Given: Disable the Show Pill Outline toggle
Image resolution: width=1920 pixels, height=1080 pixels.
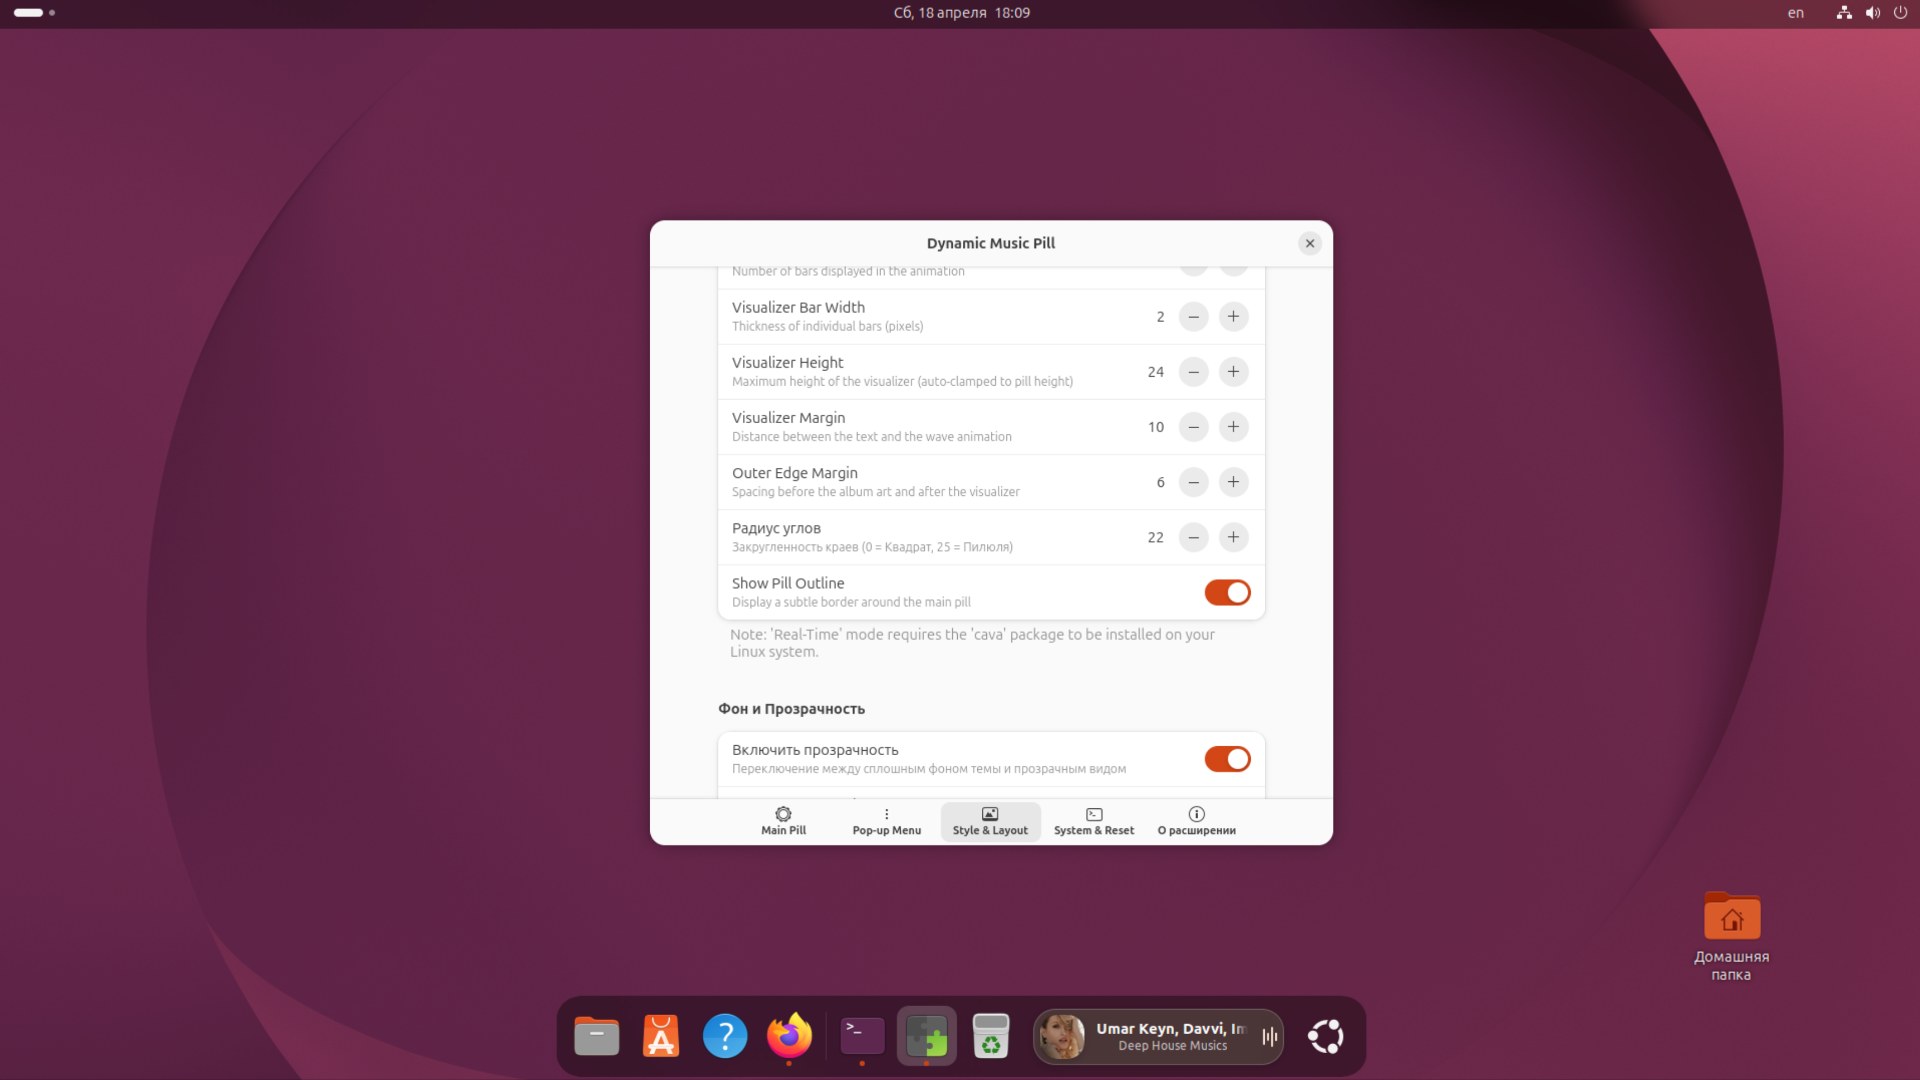Looking at the screenshot, I should (1228, 592).
